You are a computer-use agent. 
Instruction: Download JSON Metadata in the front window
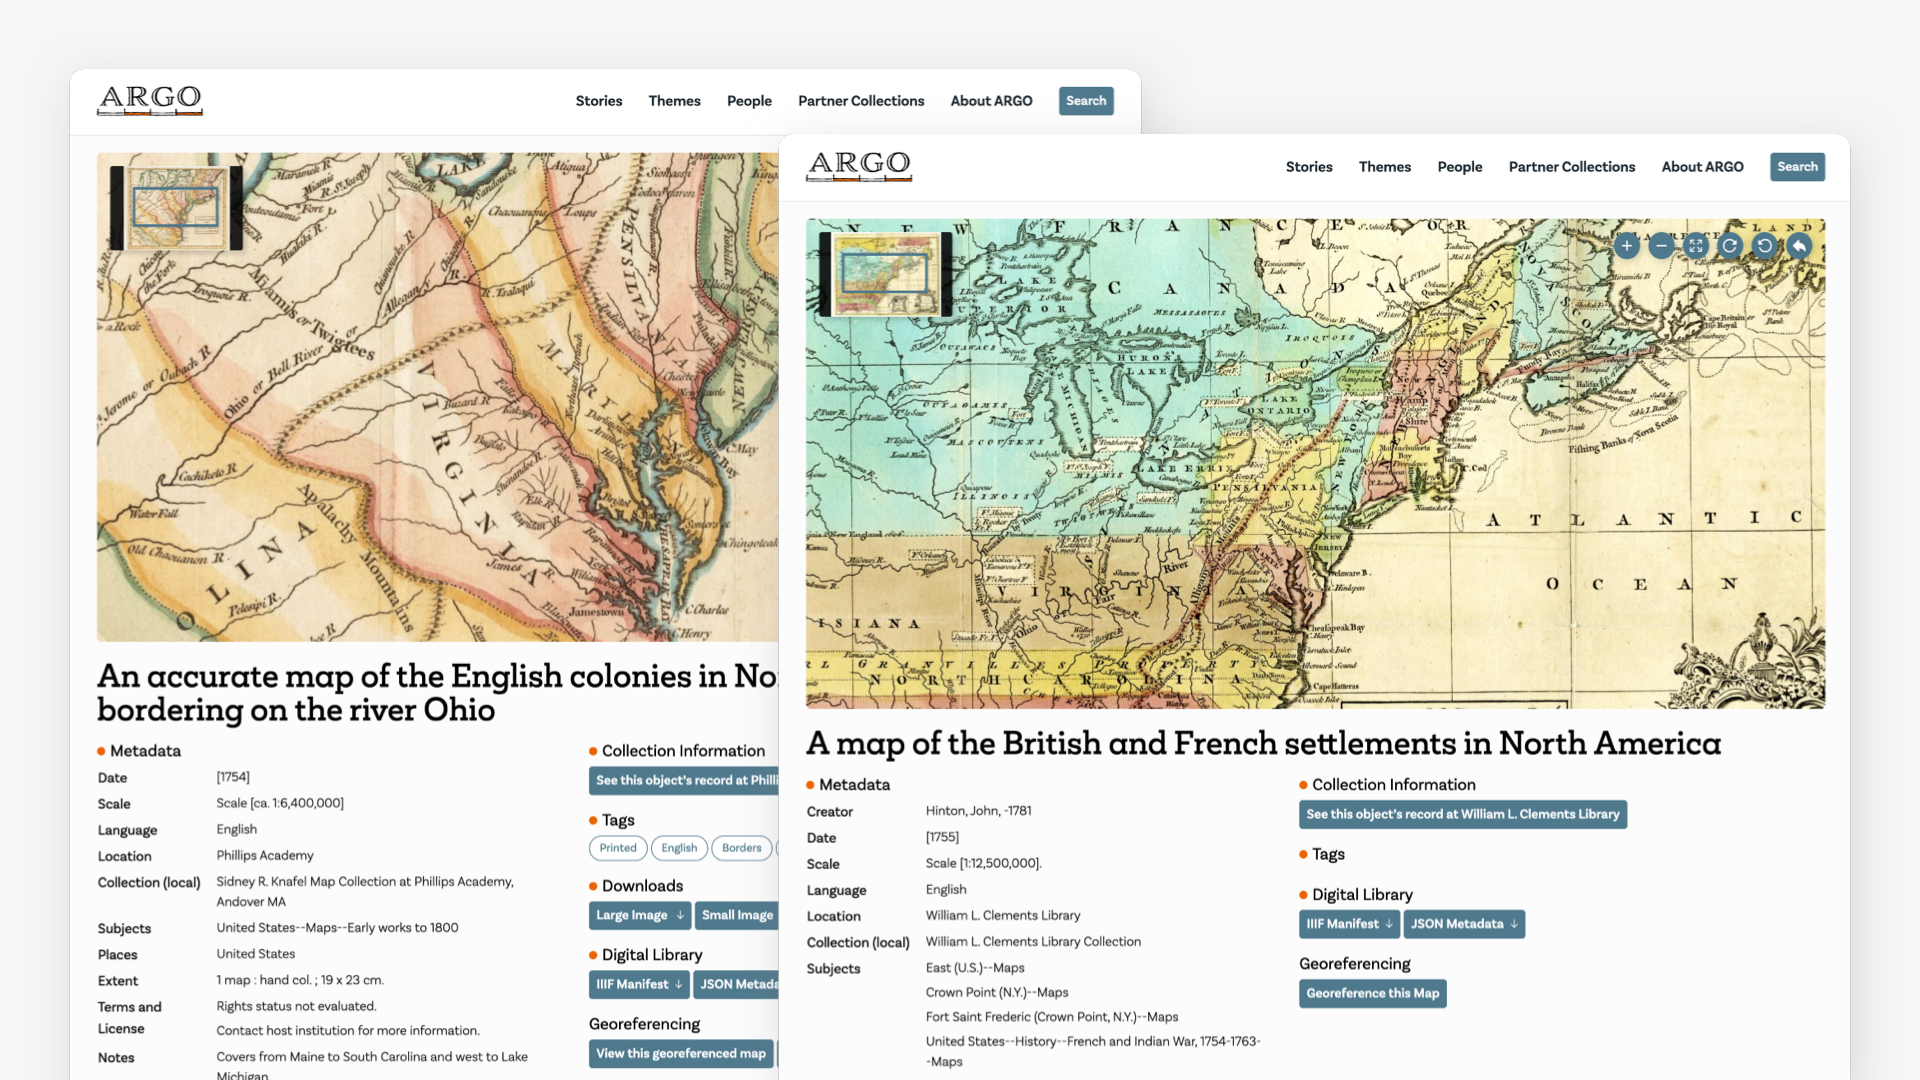point(1465,924)
